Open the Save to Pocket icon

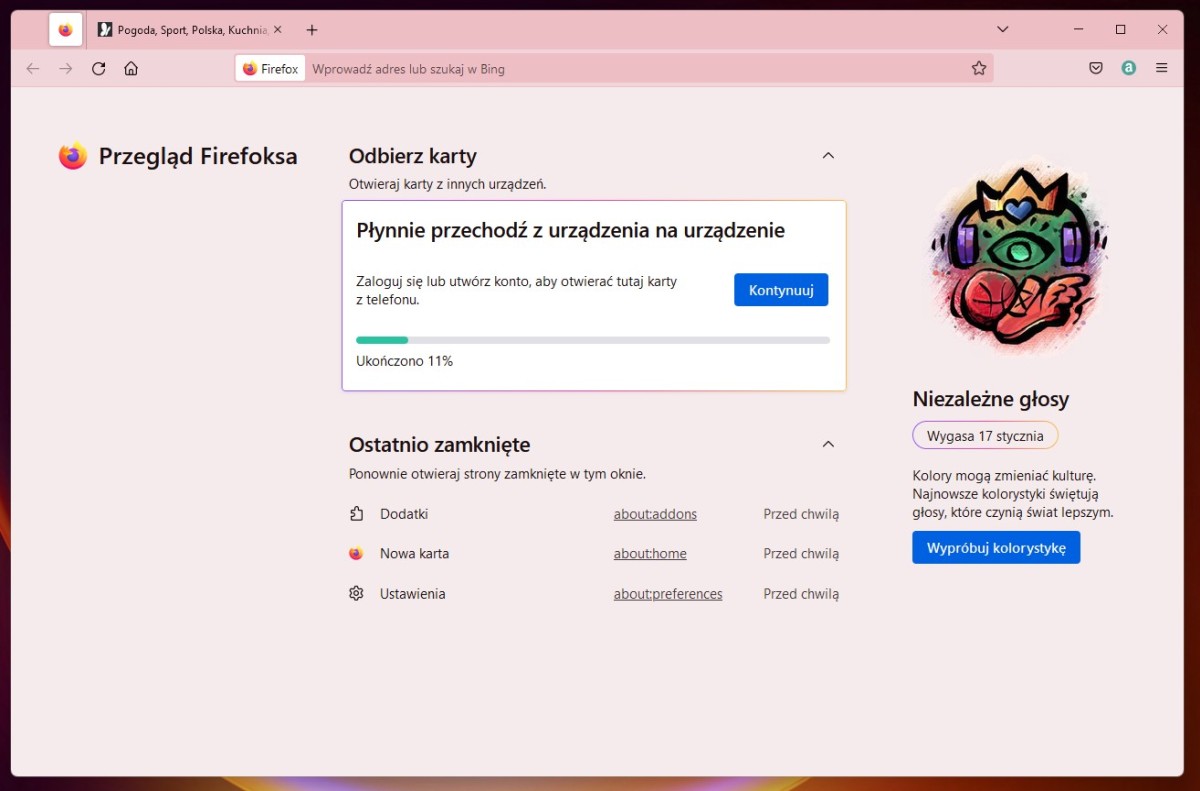tap(1095, 68)
